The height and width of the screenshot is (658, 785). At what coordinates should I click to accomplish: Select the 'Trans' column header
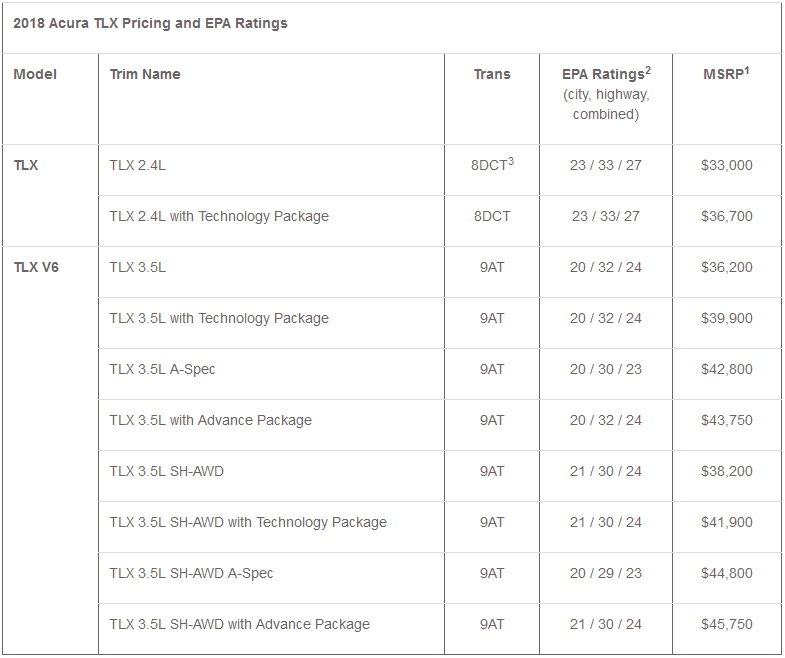click(x=491, y=74)
